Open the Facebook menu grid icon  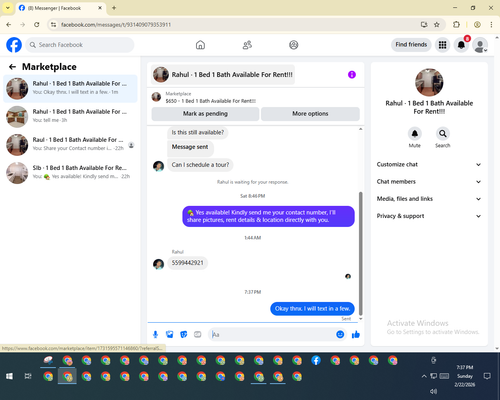(x=442, y=45)
